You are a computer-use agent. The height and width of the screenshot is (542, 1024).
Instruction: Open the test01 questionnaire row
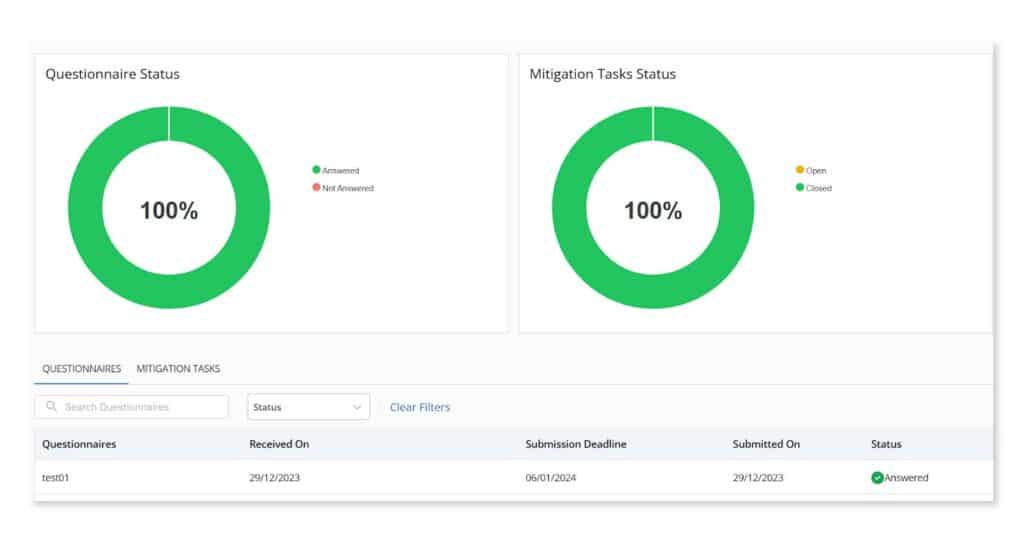[x=514, y=477]
